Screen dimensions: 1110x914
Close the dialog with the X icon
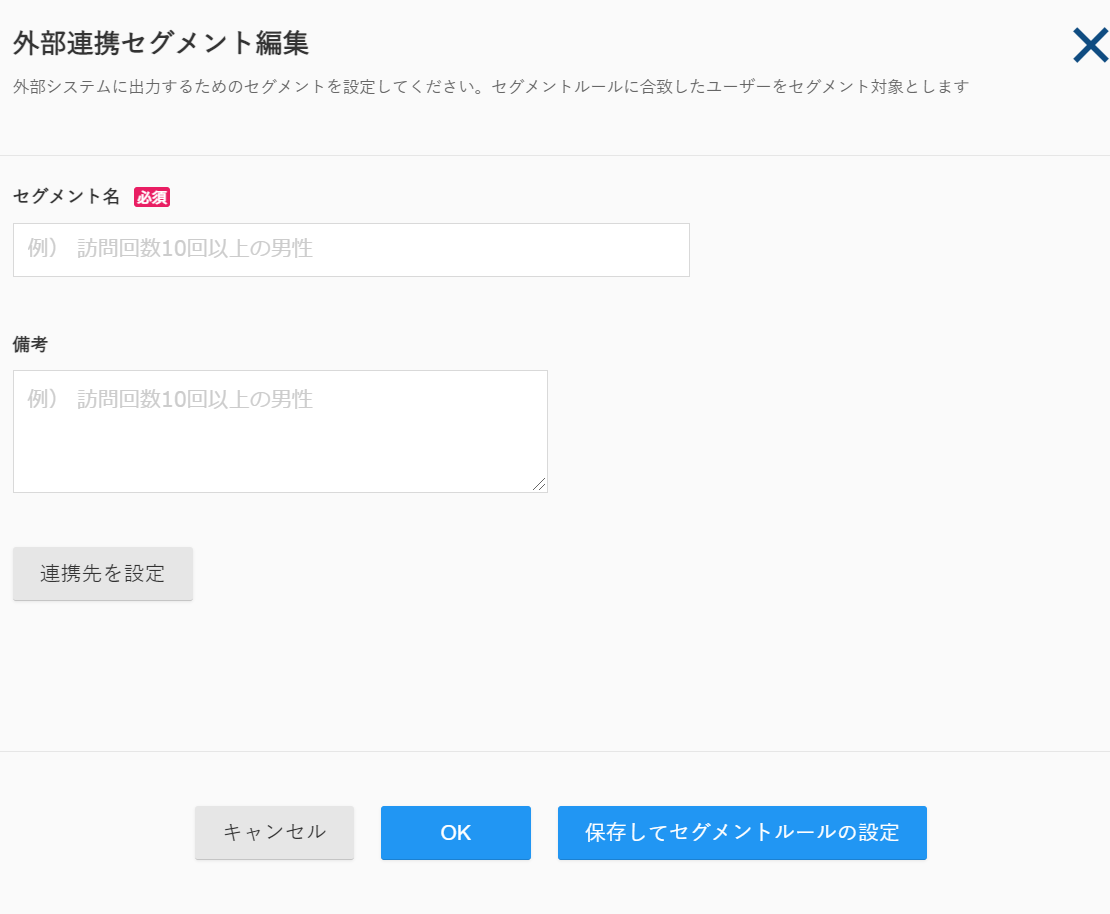[1090, 45]
